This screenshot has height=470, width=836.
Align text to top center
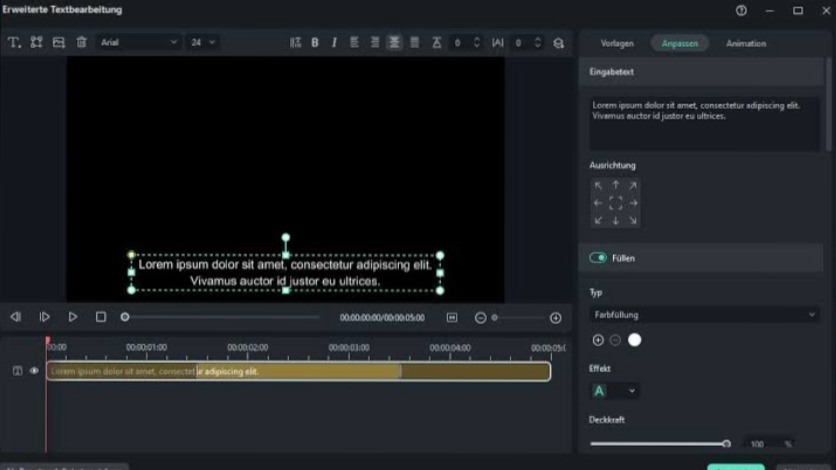click(616, 185)
